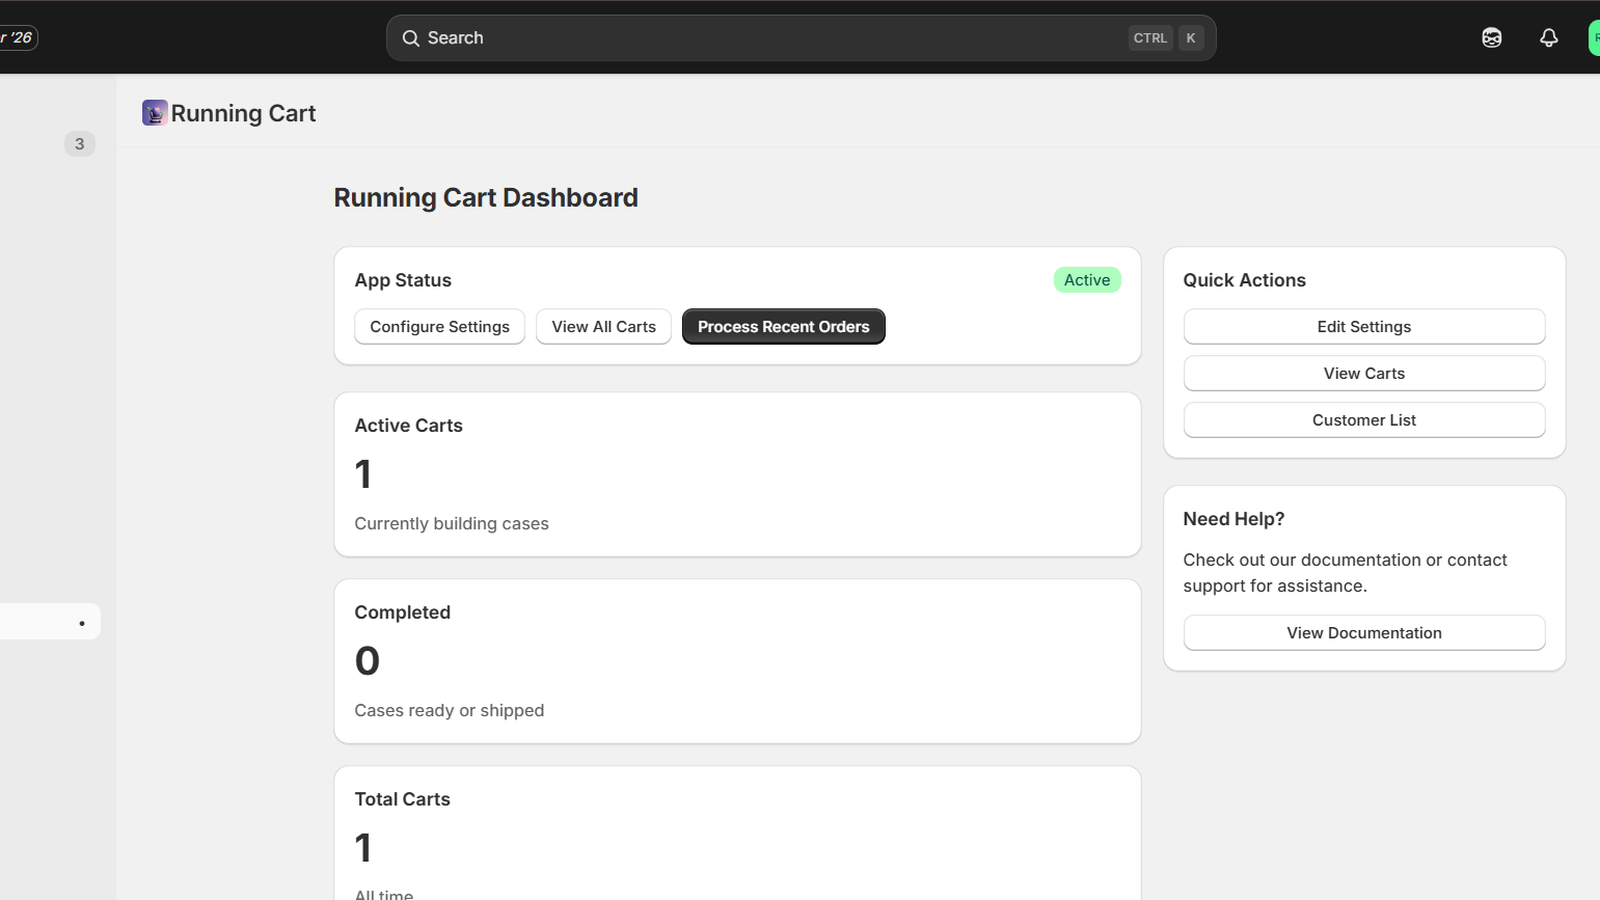The height and width of the screenshot is (900, 1600).
Task: Click the dot indicator in the left sidebar
Action: [x=82, y=622]
